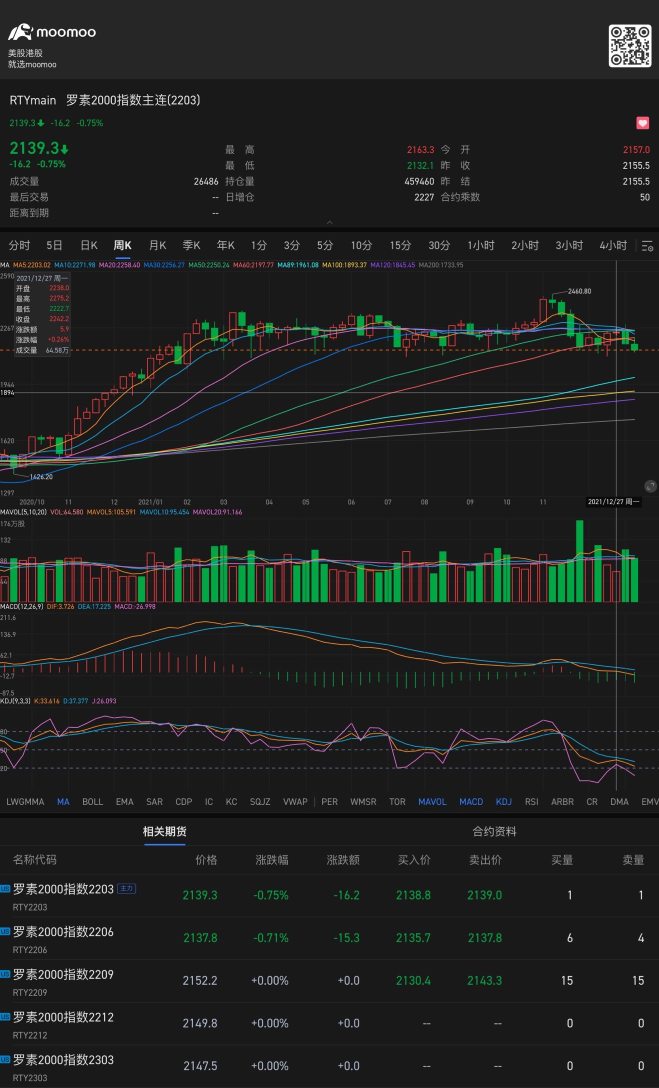Open the 罗素2000指数2212 contract row
The height and width of the screenshot is (1088, 659).
click(x=330, y=1024)
